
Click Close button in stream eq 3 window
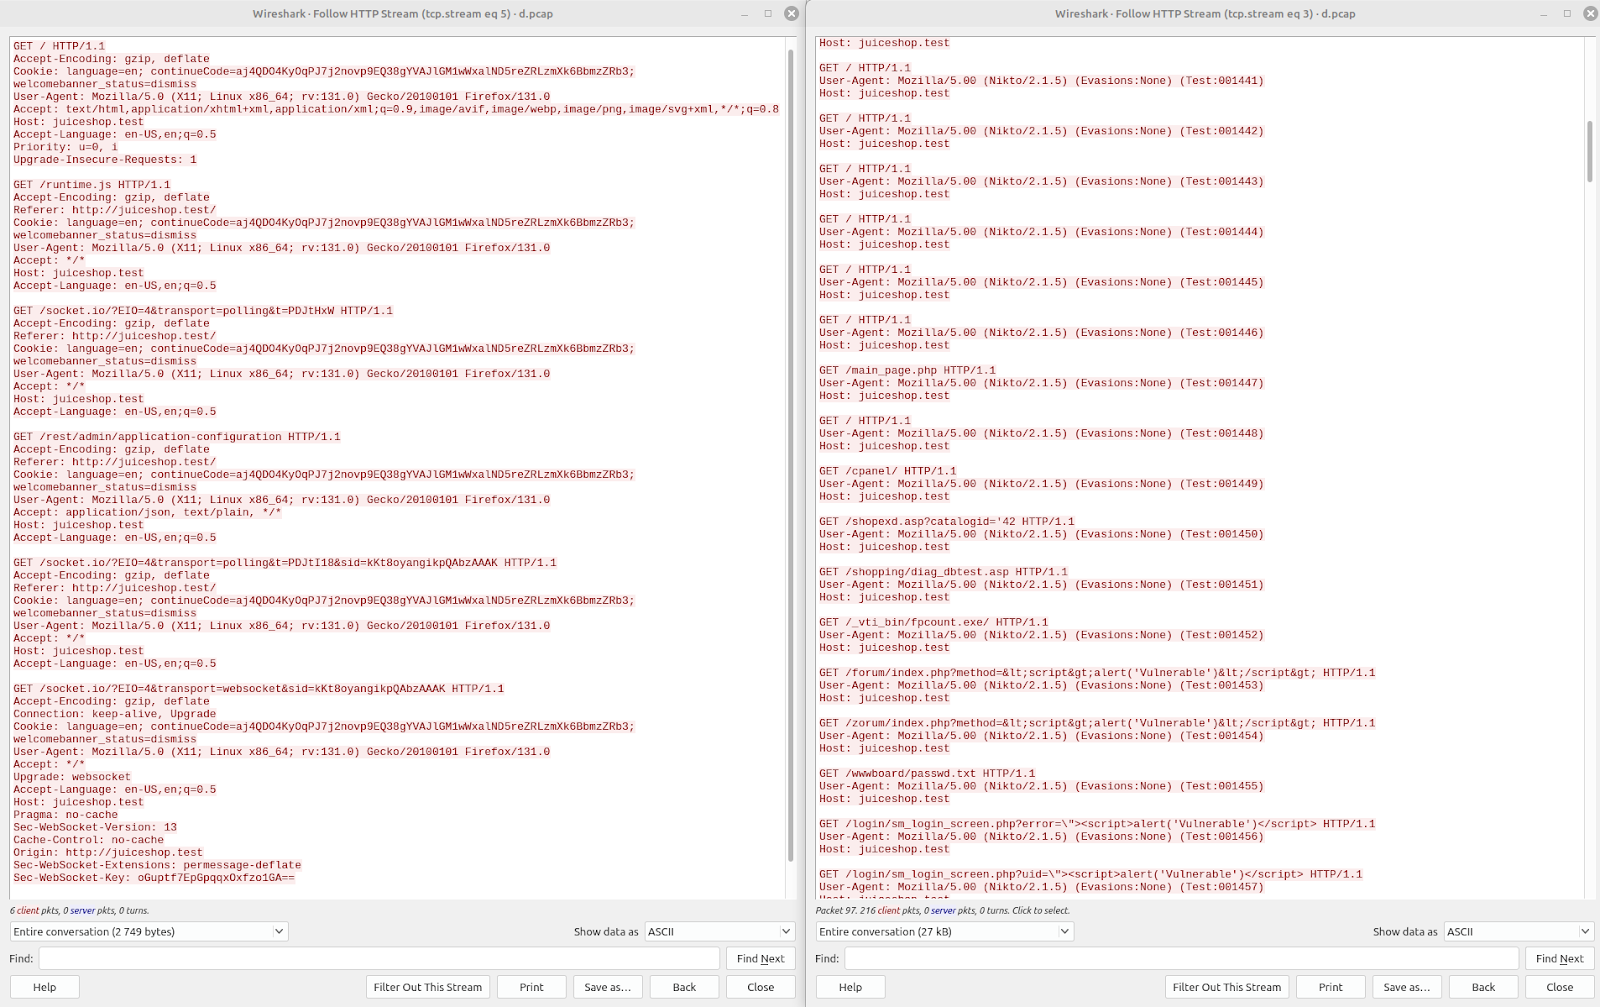[x=1559, y=987]
